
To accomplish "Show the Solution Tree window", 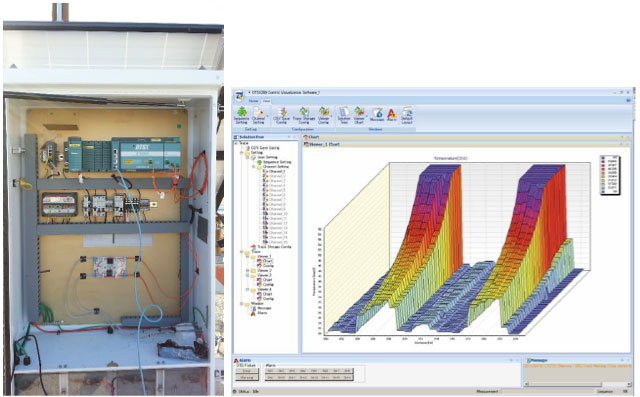I will 344,115.
